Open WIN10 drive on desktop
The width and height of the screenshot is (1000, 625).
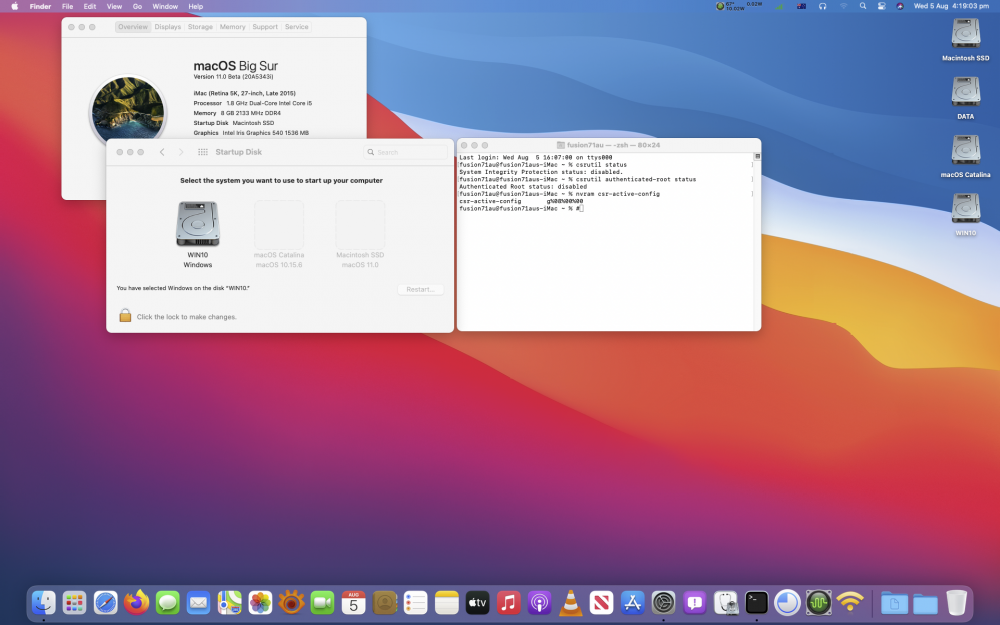click(966, 215)
